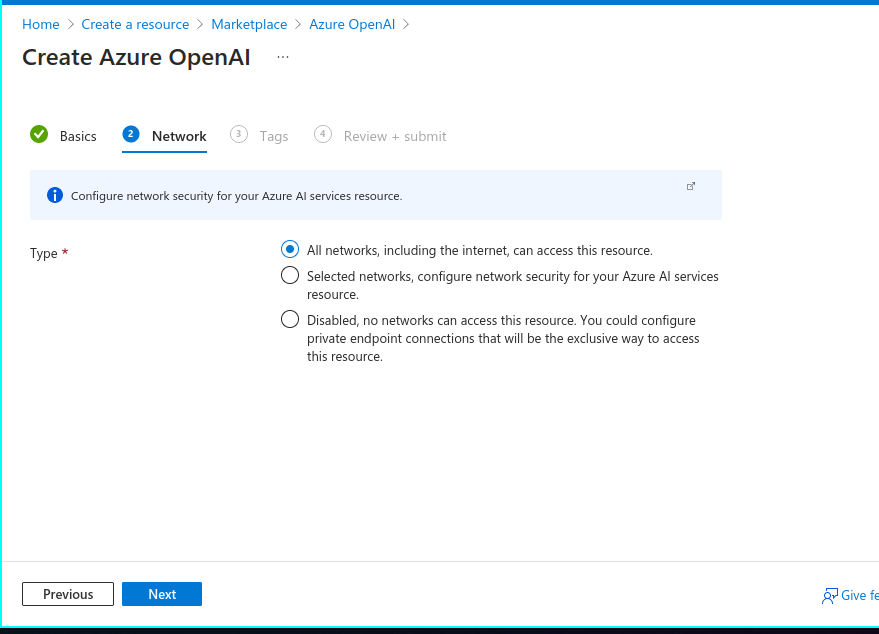Switch to the Basics tab
The image size is (879, 634).
coord(78,136)
